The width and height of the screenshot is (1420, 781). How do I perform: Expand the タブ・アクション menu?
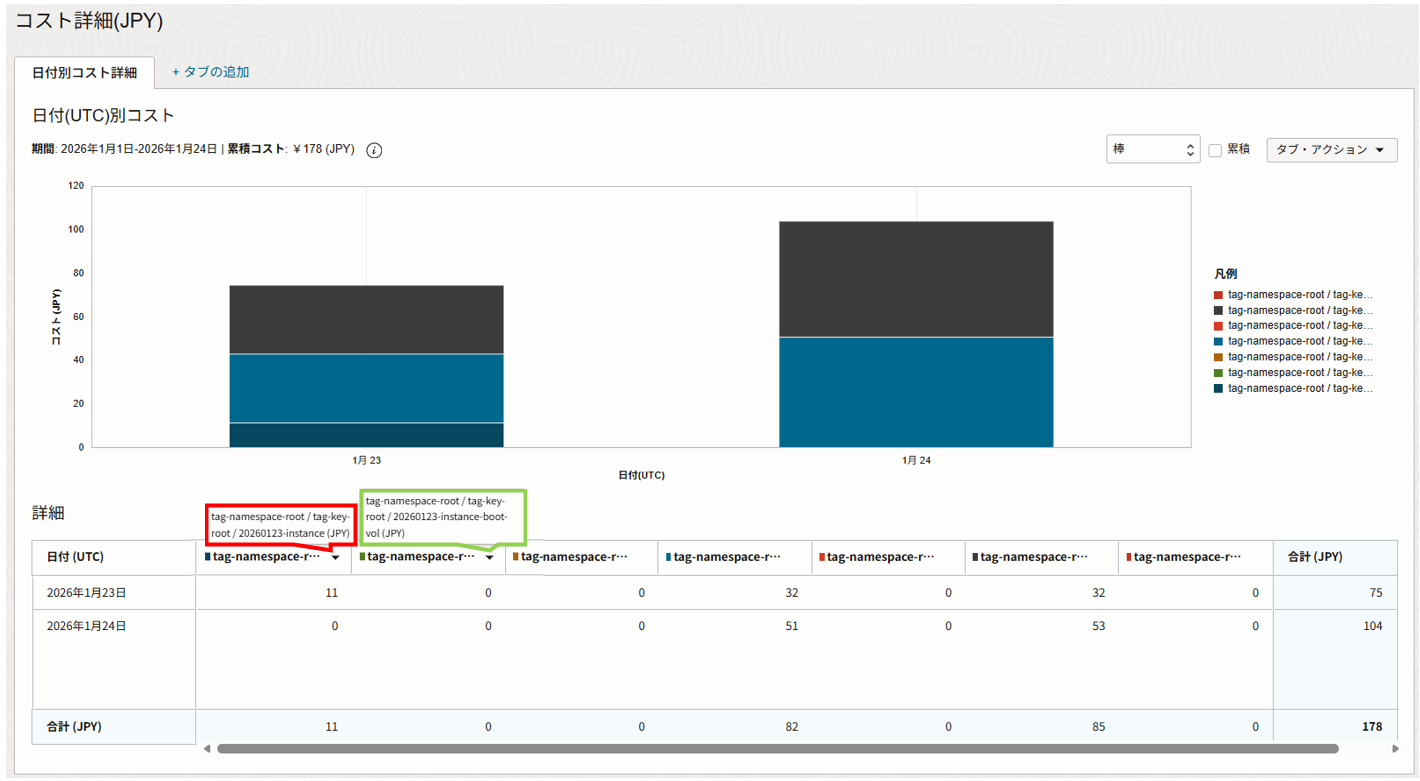coord(1331,150)
